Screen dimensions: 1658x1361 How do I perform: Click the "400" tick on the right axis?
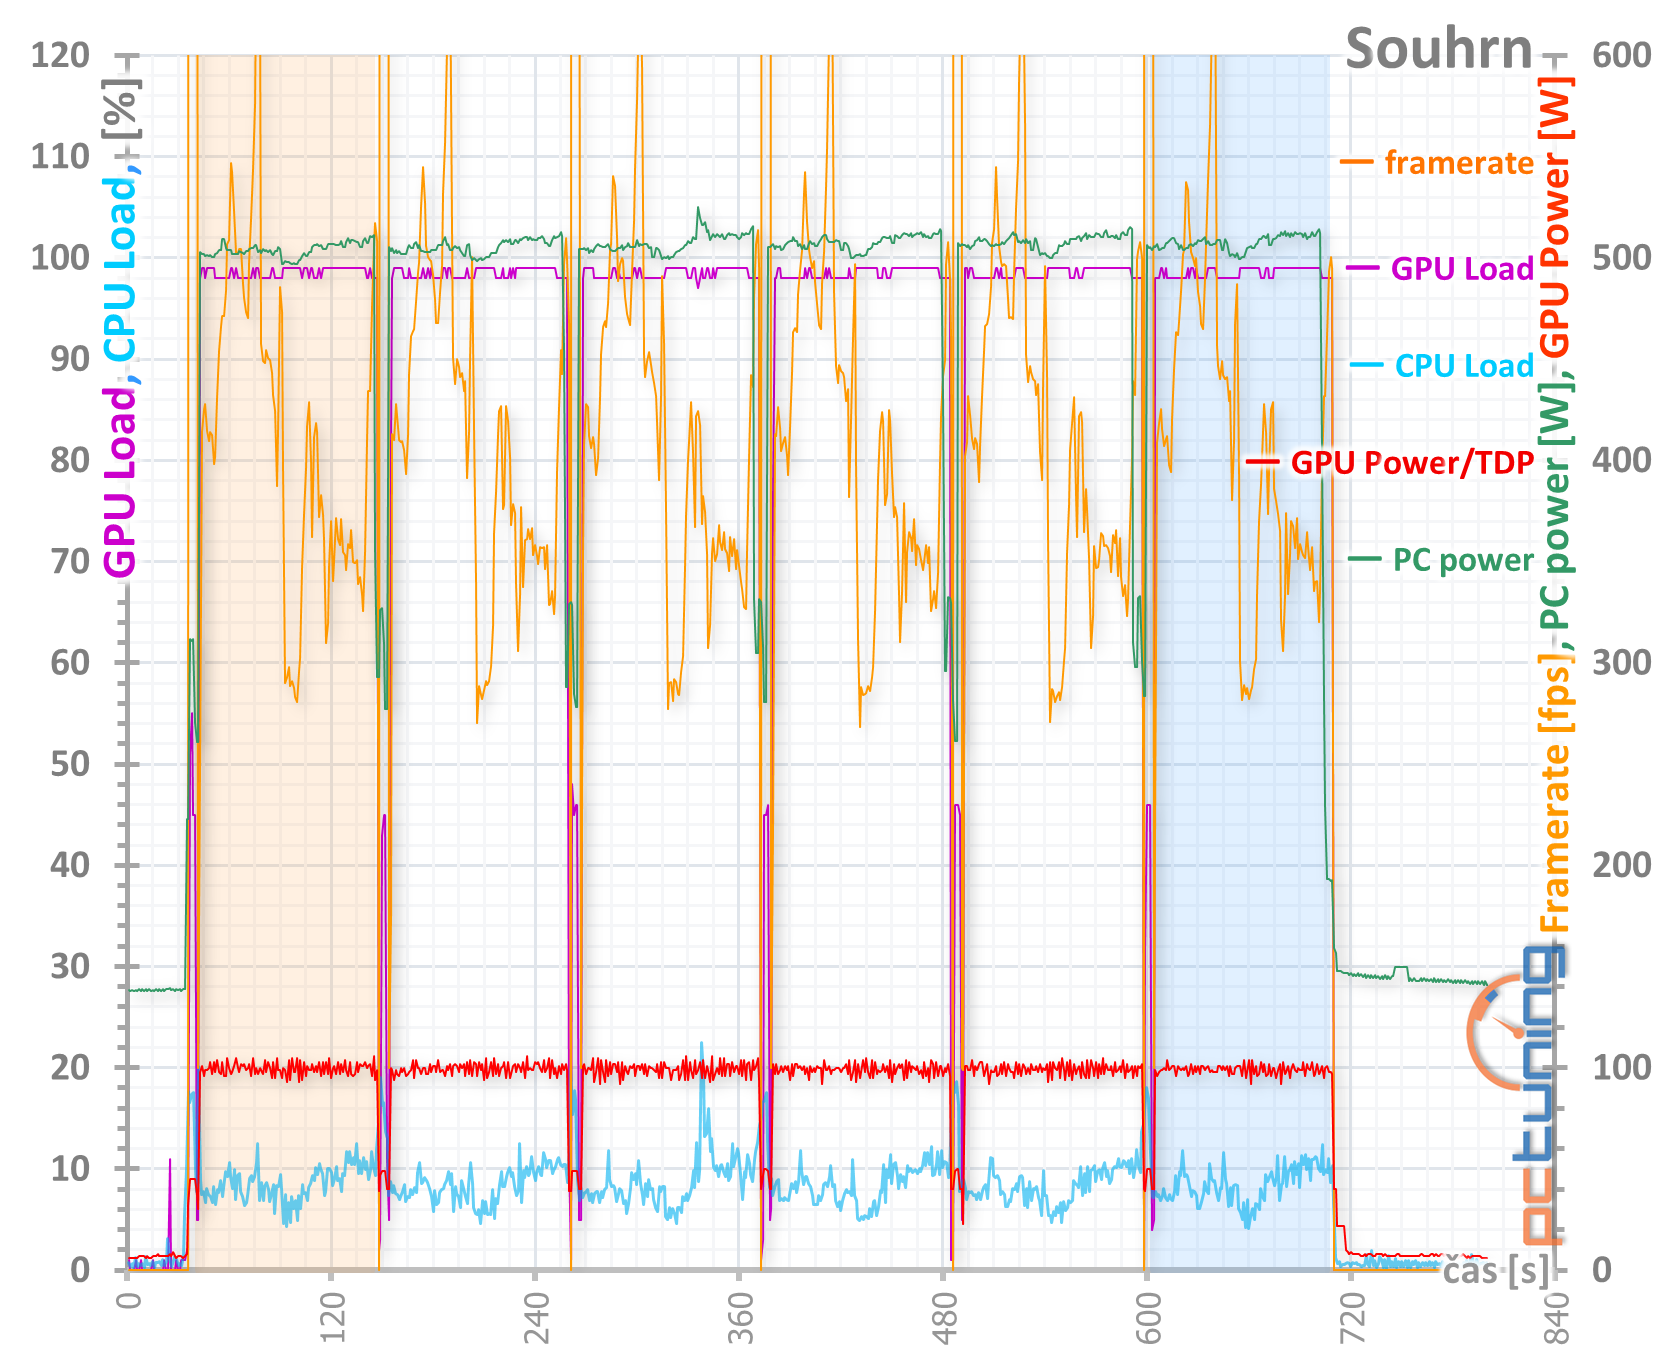point(1622,460)
